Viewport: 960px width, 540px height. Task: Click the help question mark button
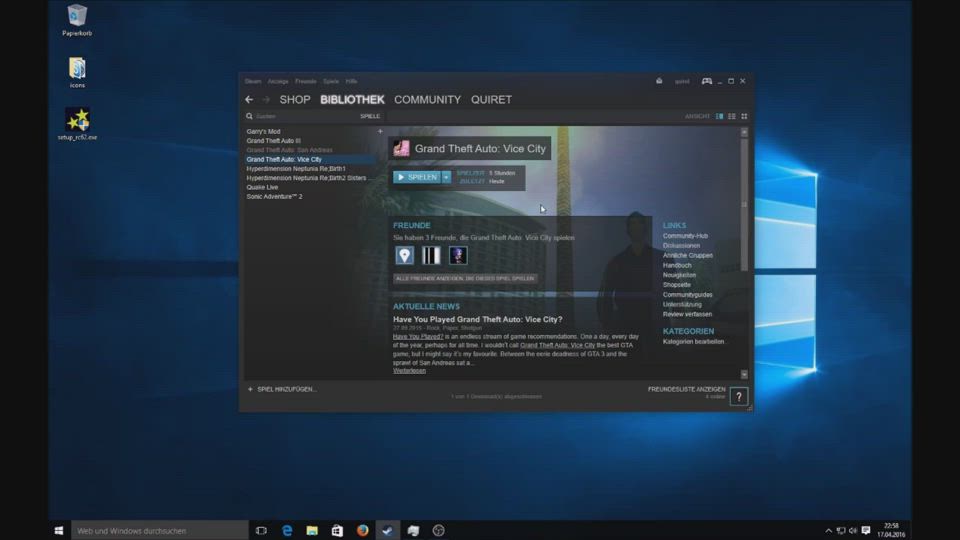[739, 397]
